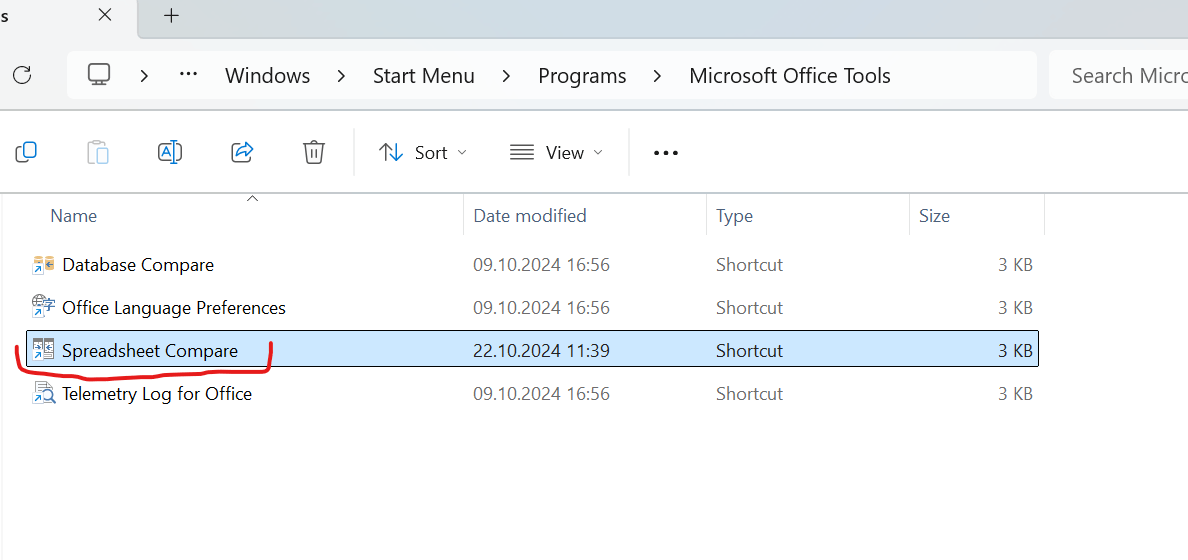1188x560 pixels.
Task: Open the View dropdown
Action: (557, 152)
